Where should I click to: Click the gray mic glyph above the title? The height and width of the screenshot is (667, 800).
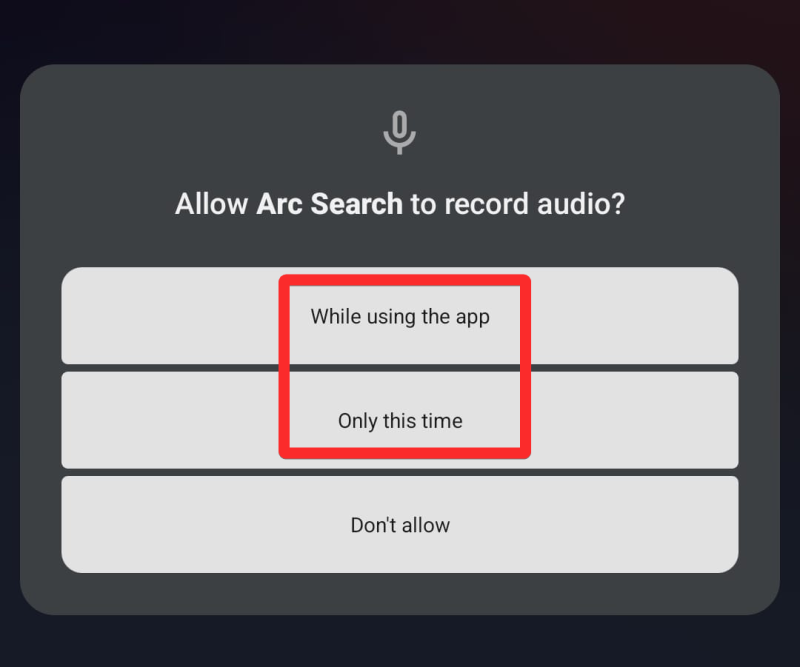point(399,132)
